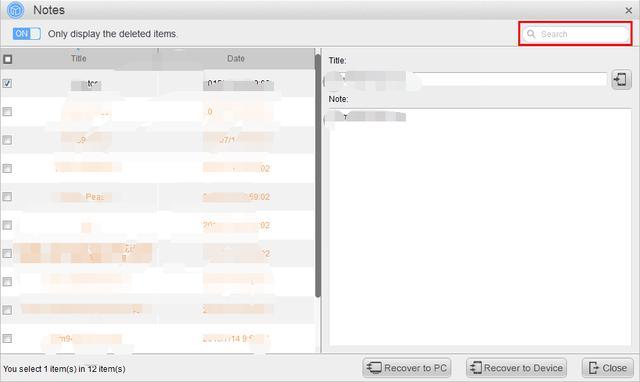Check the ninth note row checkbox
The height and width of the screenshot is (382, 640).
[7, 310]
